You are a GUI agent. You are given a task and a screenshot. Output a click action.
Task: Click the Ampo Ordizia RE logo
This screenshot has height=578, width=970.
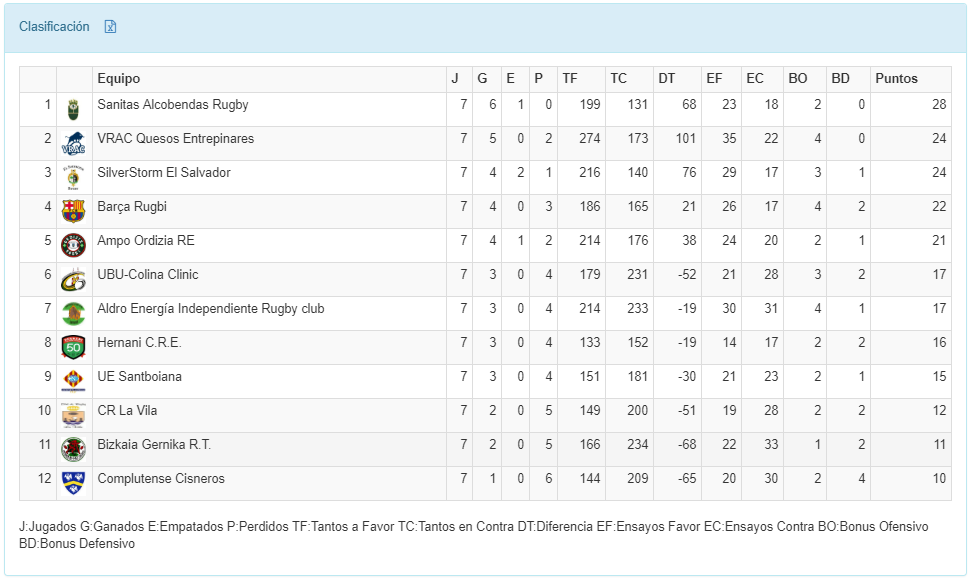pos(73,245)
